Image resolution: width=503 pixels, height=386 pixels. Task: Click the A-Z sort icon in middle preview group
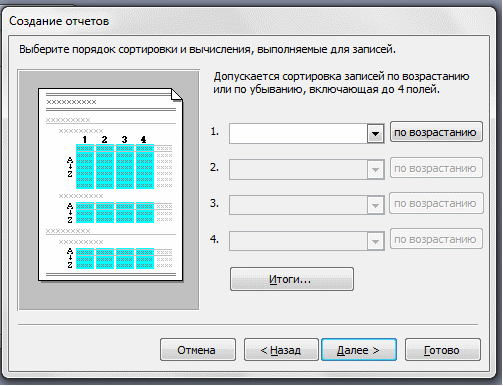pyautogui.click(x=70, y=213)
